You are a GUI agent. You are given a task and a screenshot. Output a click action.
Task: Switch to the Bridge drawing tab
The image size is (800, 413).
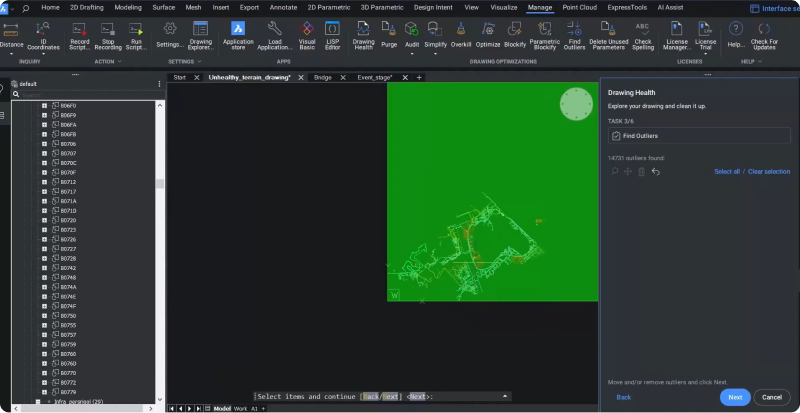[x=323, y=77]
